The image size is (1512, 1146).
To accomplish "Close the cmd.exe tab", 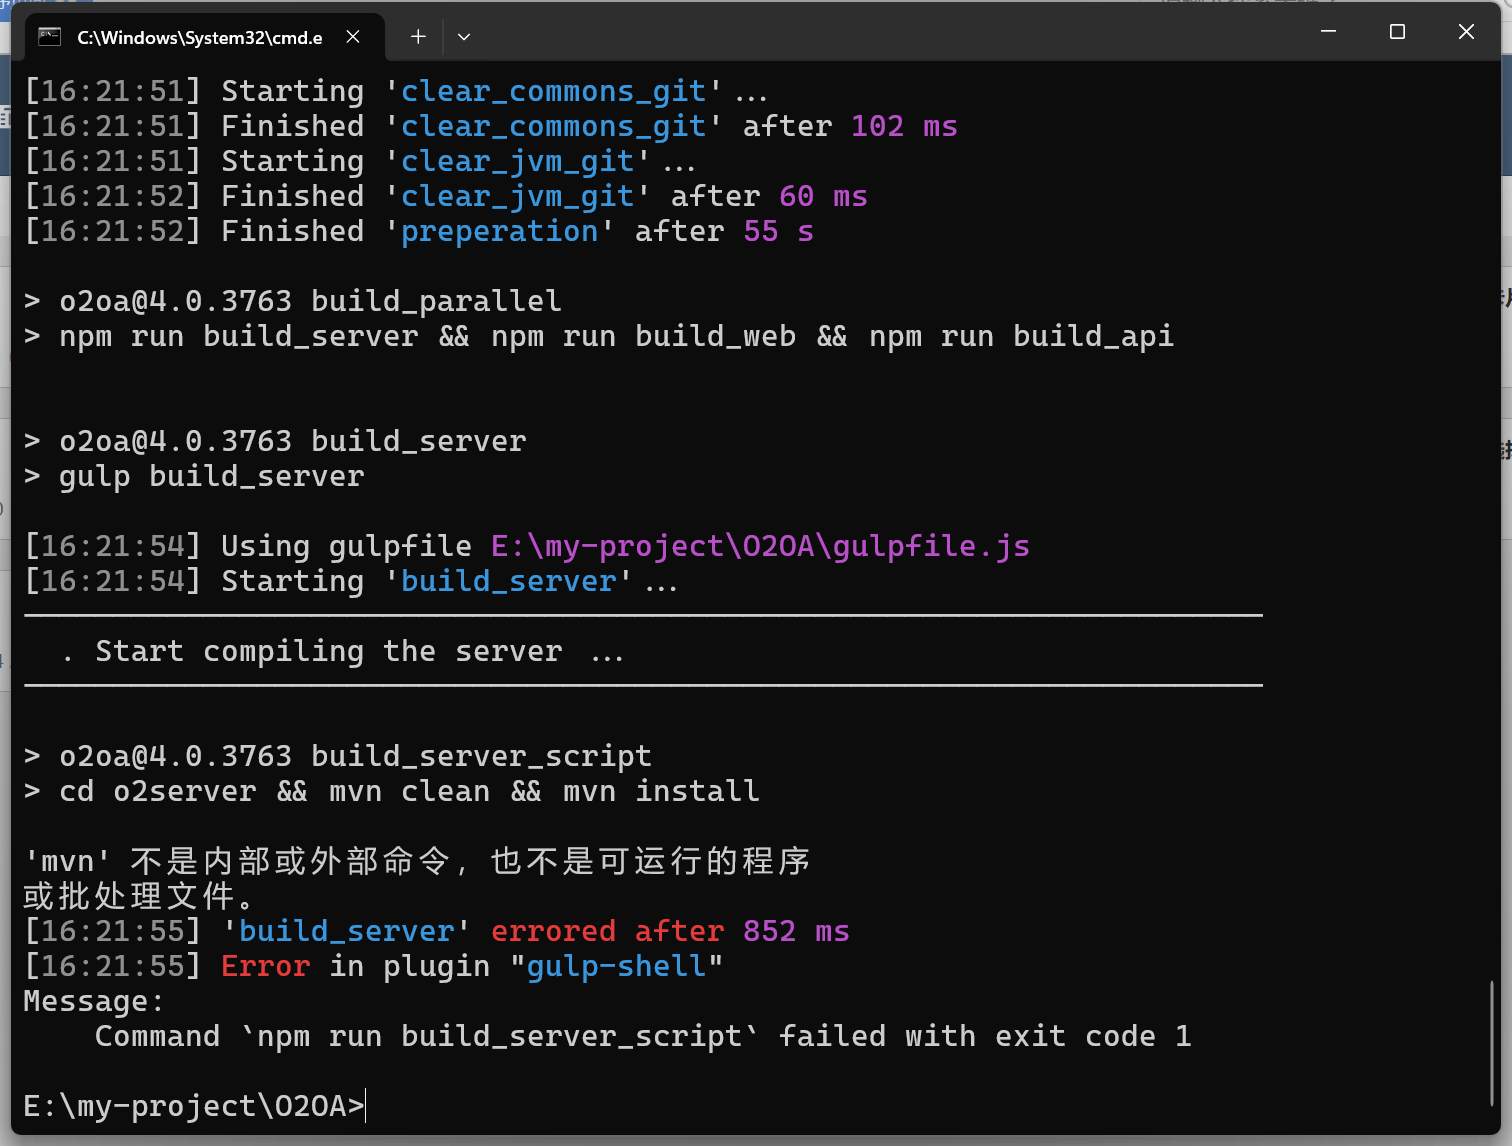I will click(x=353, y=37).
